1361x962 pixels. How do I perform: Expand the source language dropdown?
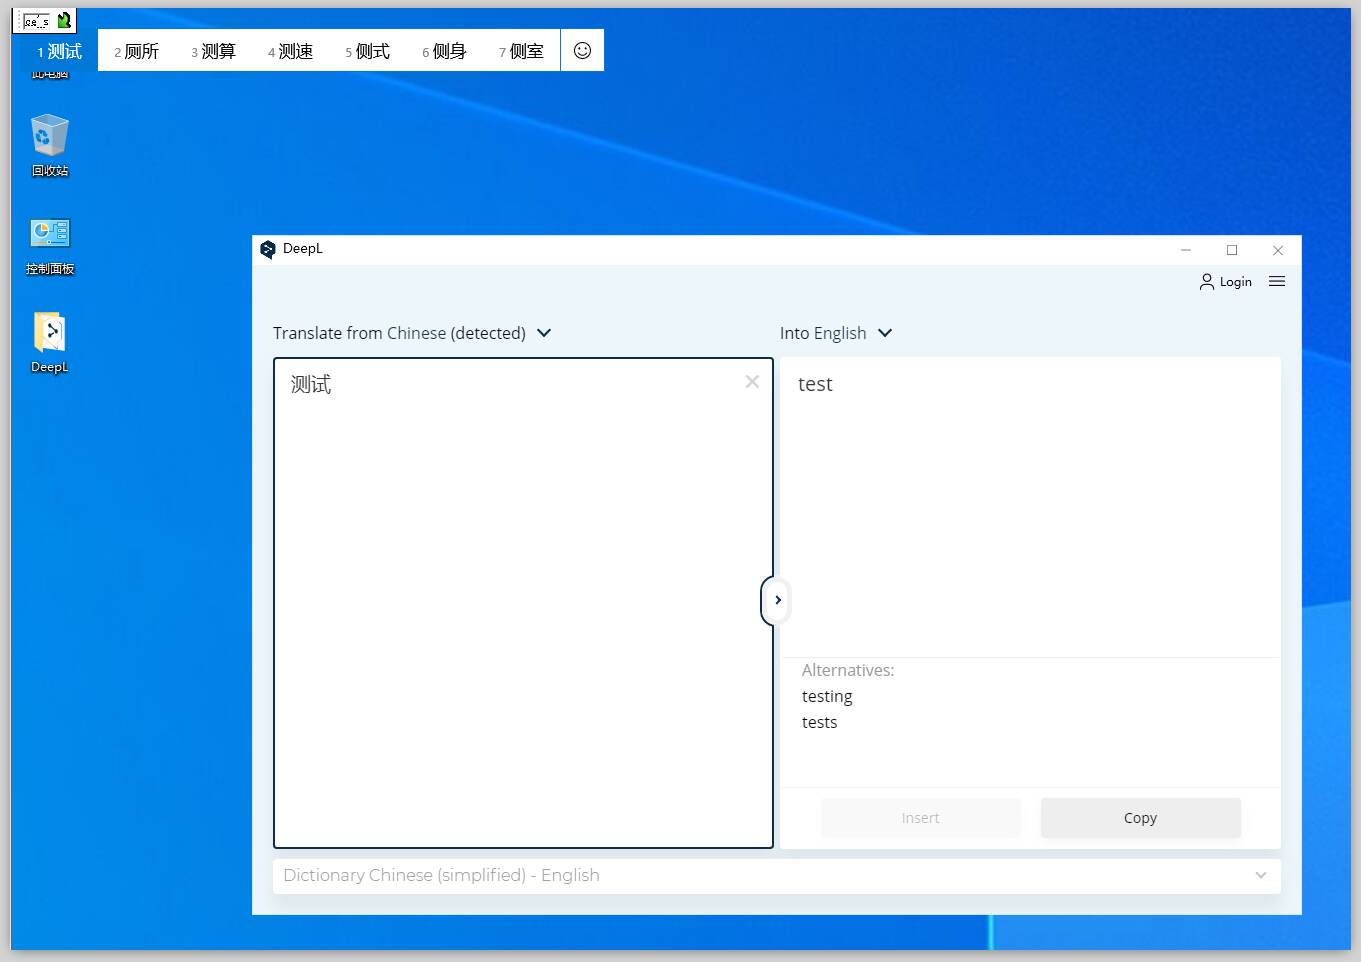click(x=544, y=333)
